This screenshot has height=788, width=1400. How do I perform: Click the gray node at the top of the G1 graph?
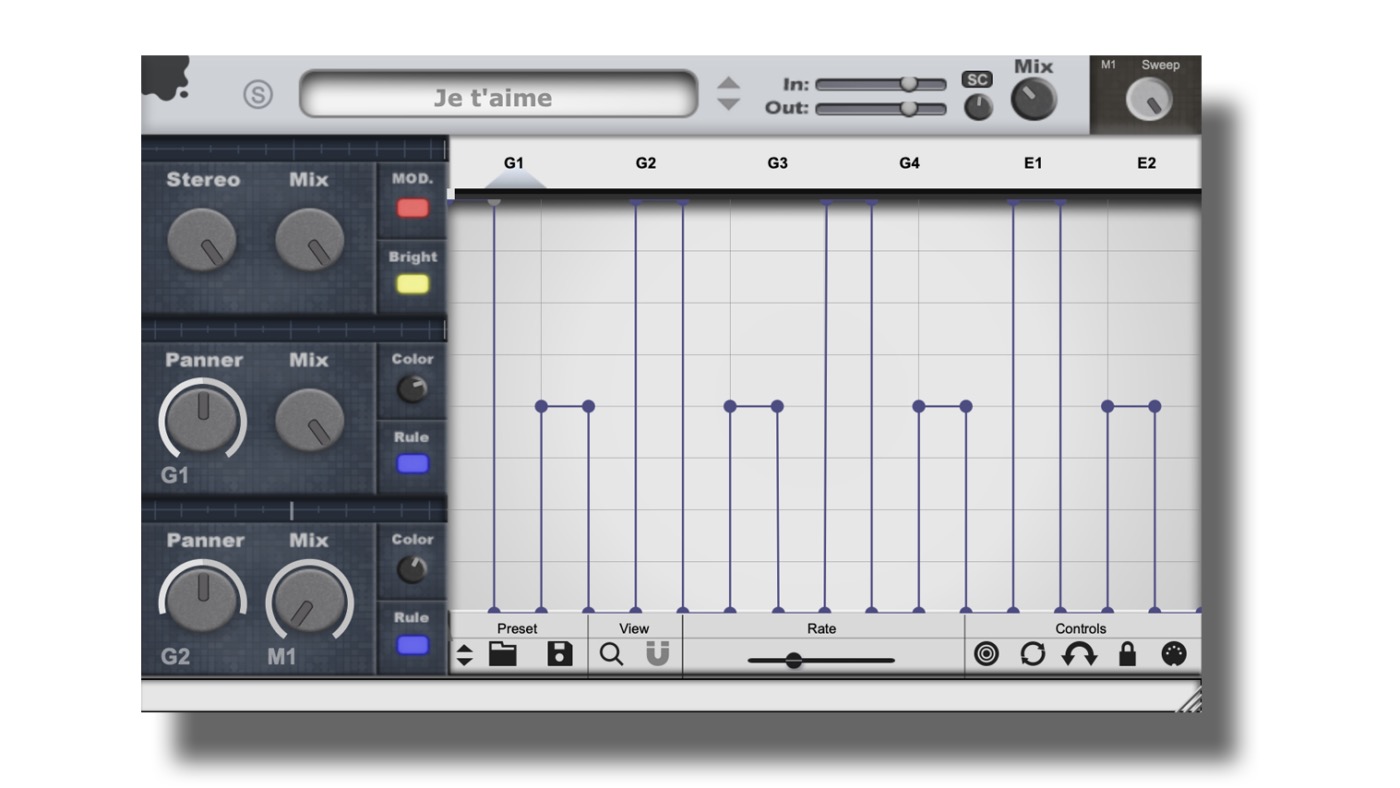(x=494, y=202)
